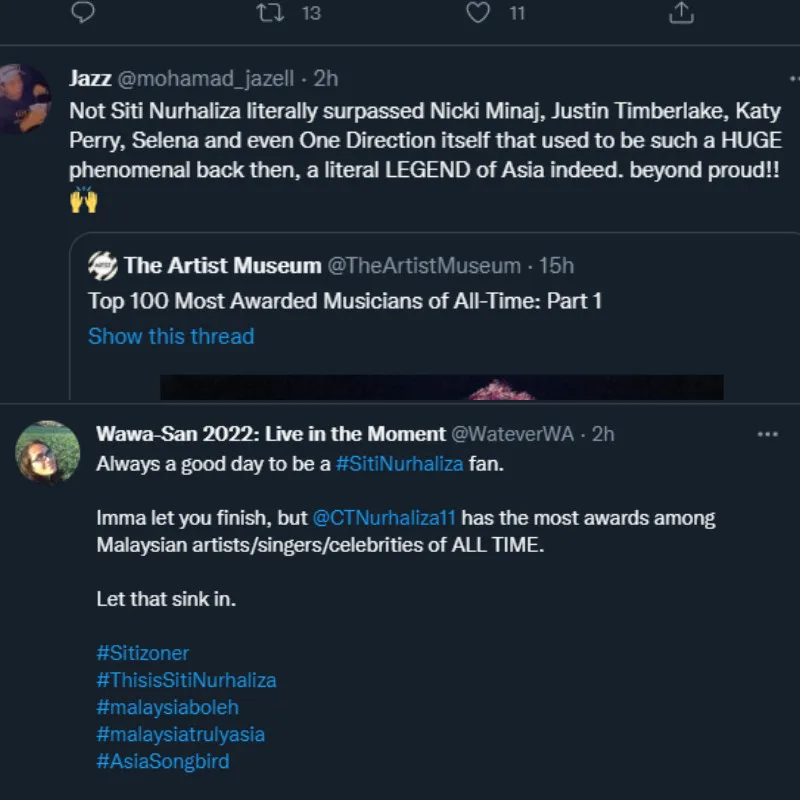Viewport: 800px width, 800px height.
Task: Click the reply speech bubble icon
Action: click(85, 12)
